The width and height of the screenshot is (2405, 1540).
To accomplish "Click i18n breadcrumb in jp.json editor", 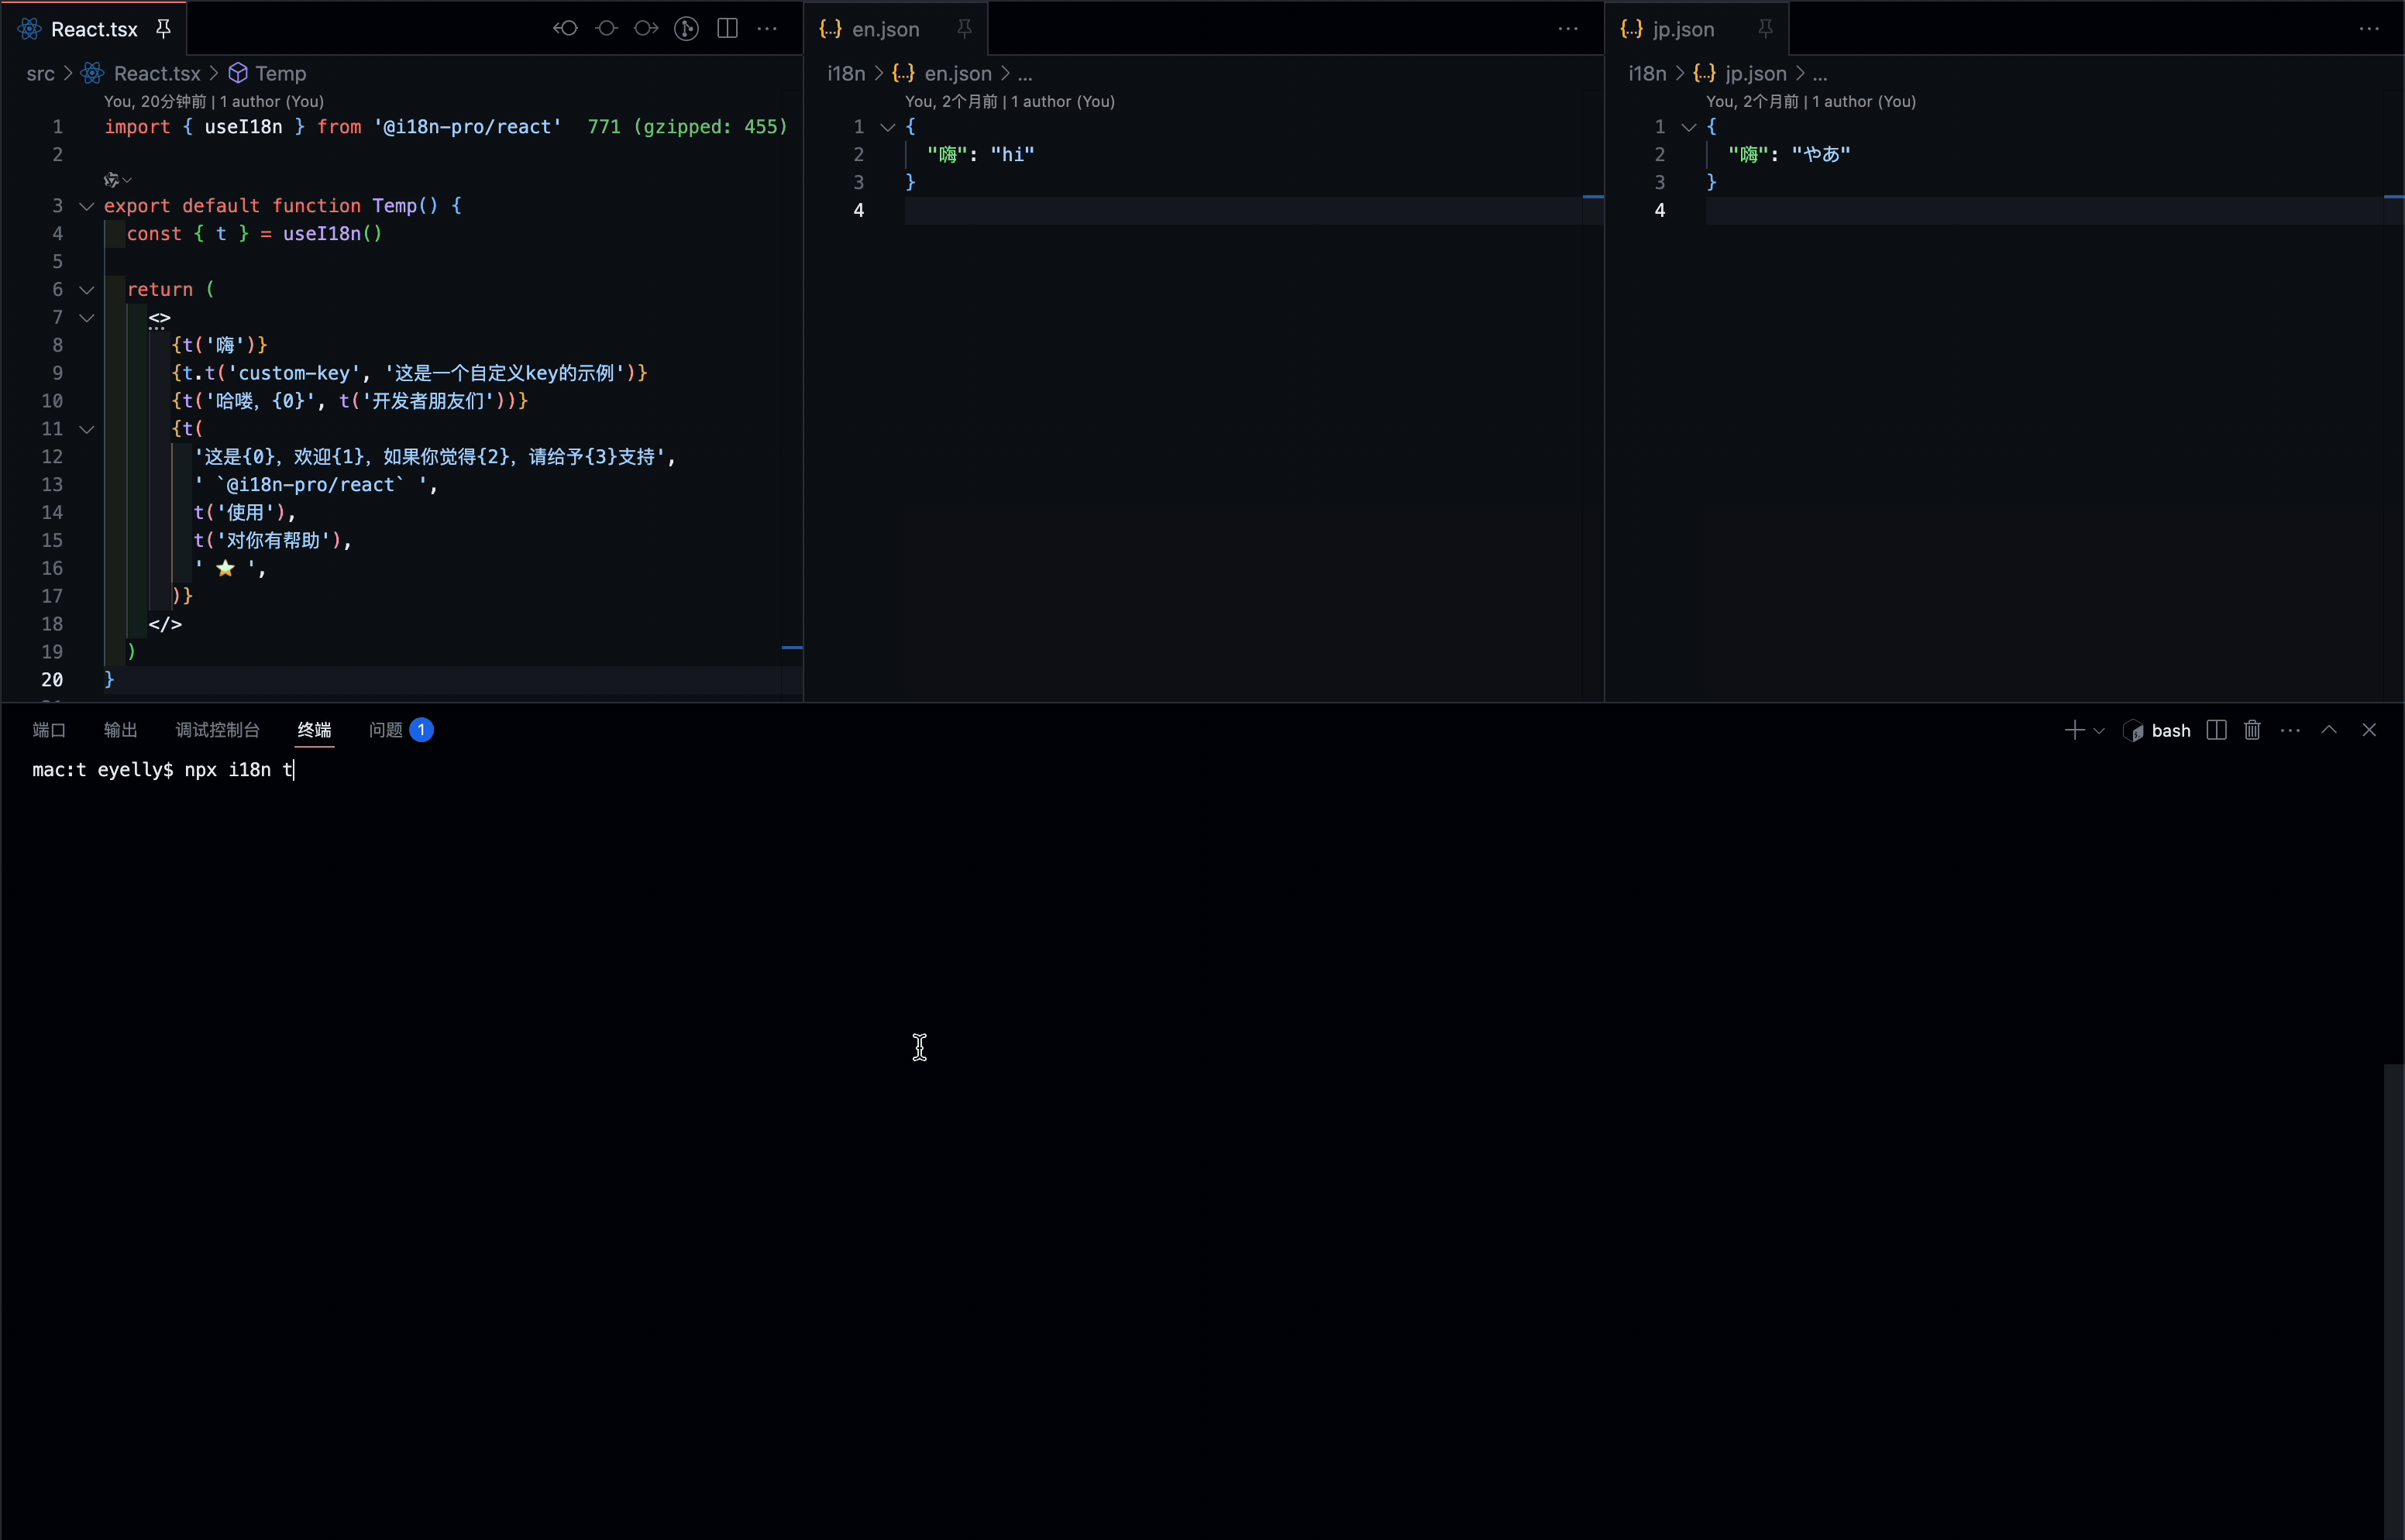I will click(1647, 73).
